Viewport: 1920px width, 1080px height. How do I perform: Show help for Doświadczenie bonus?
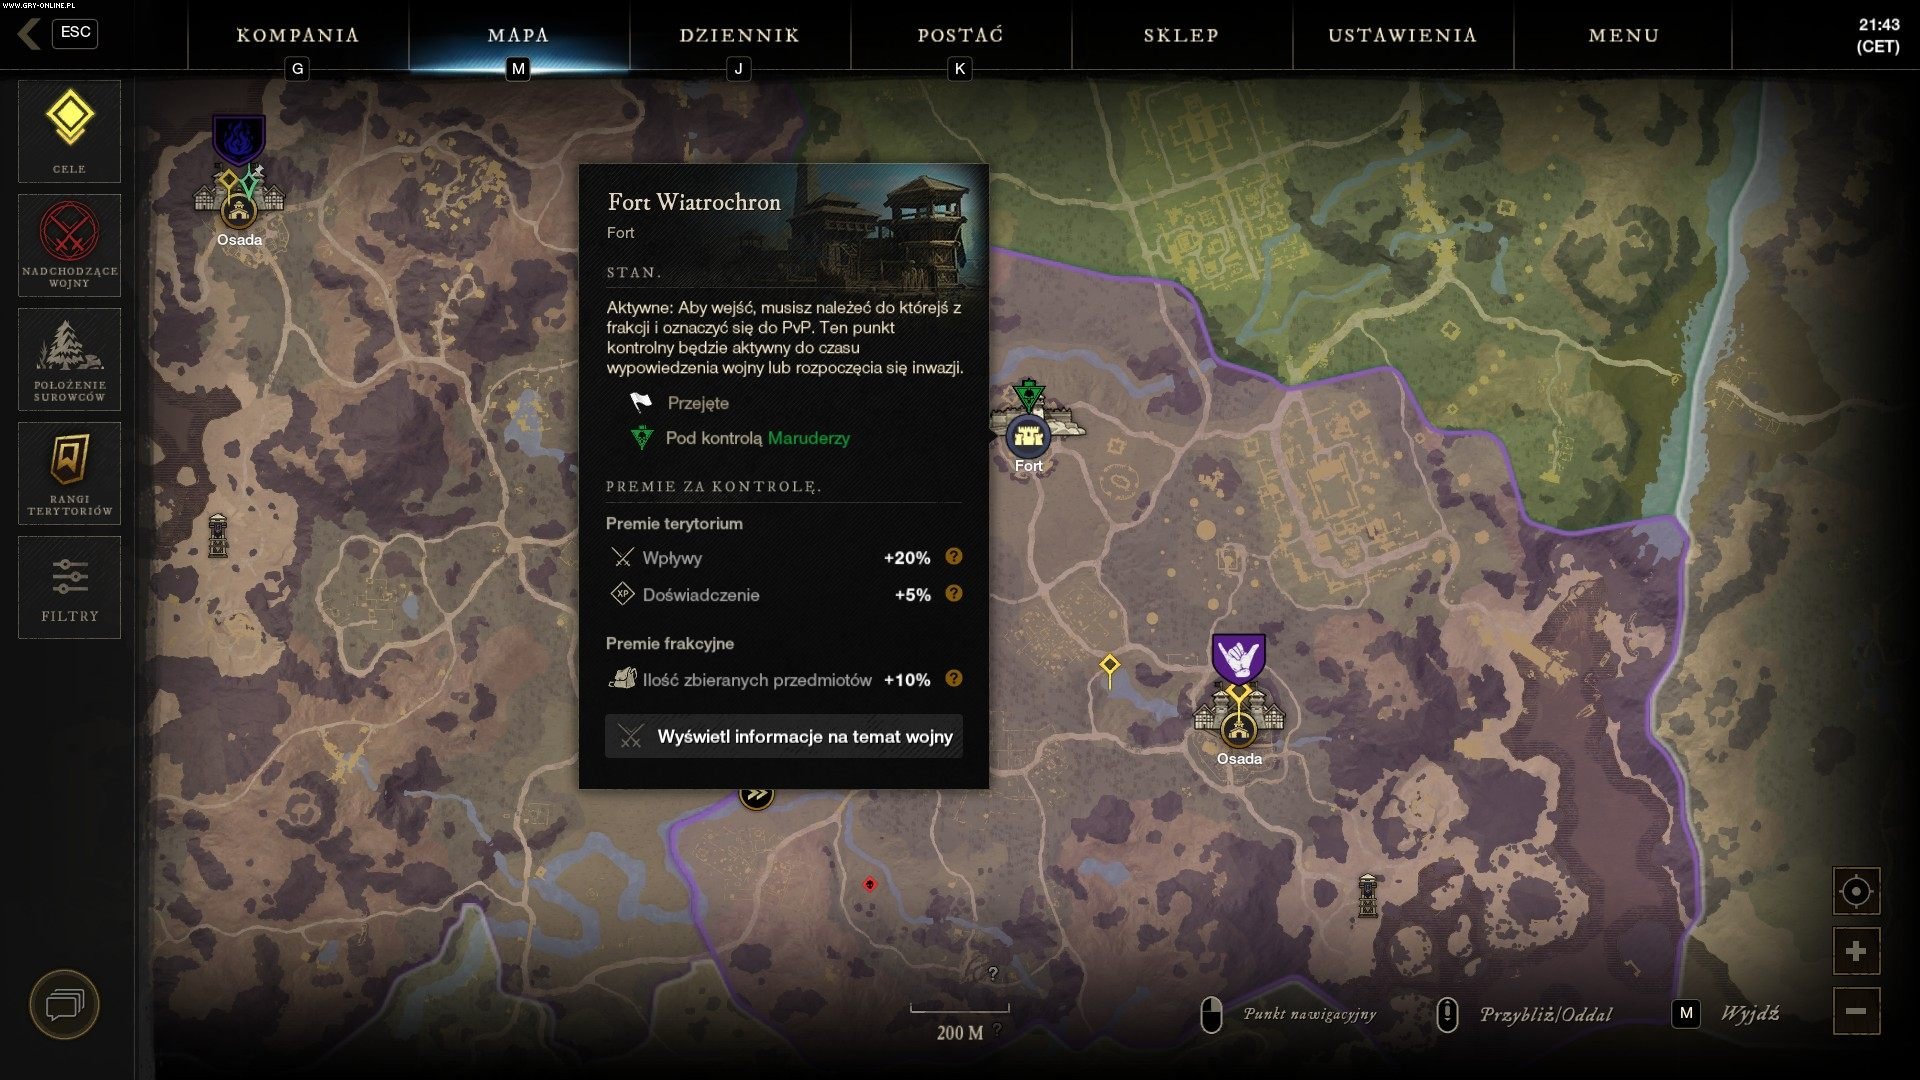pyautogui.click(x=954, y=594)
